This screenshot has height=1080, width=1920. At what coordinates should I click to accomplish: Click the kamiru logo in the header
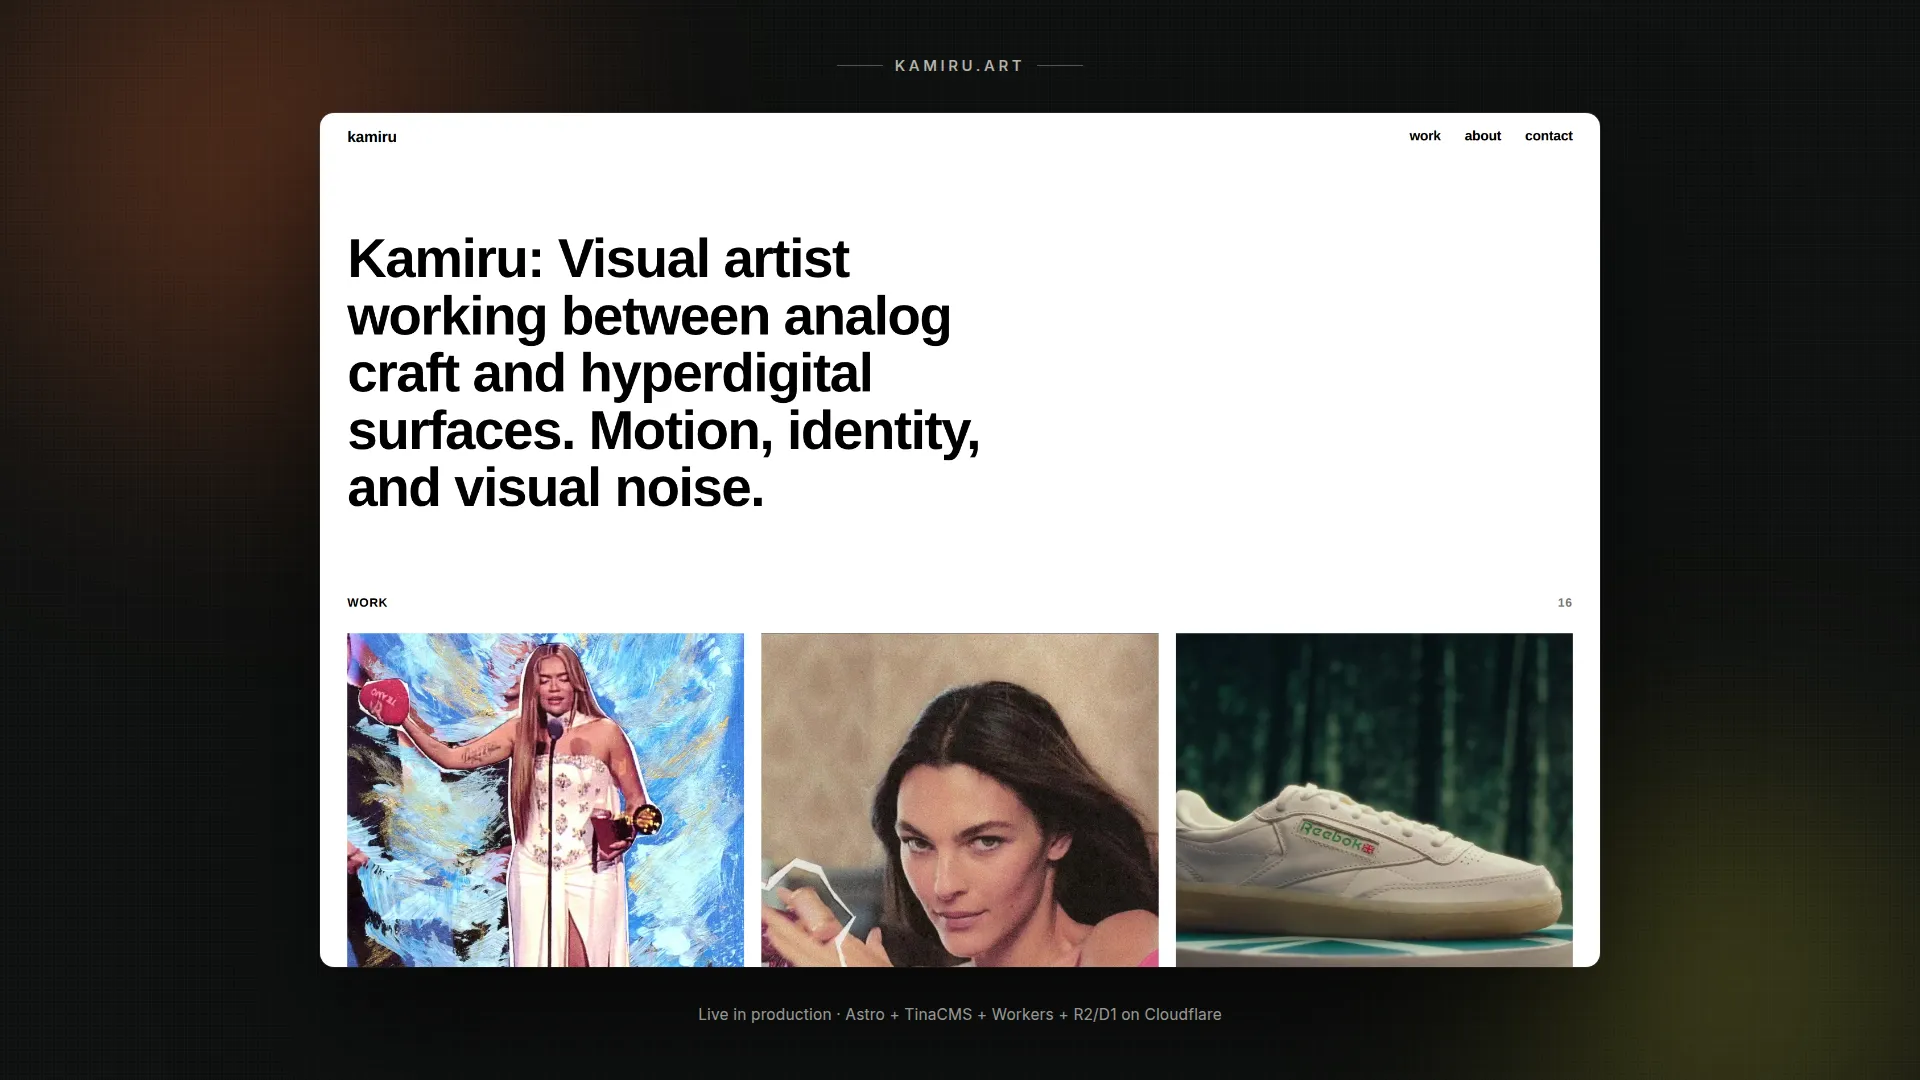click(x=372, y=137)
